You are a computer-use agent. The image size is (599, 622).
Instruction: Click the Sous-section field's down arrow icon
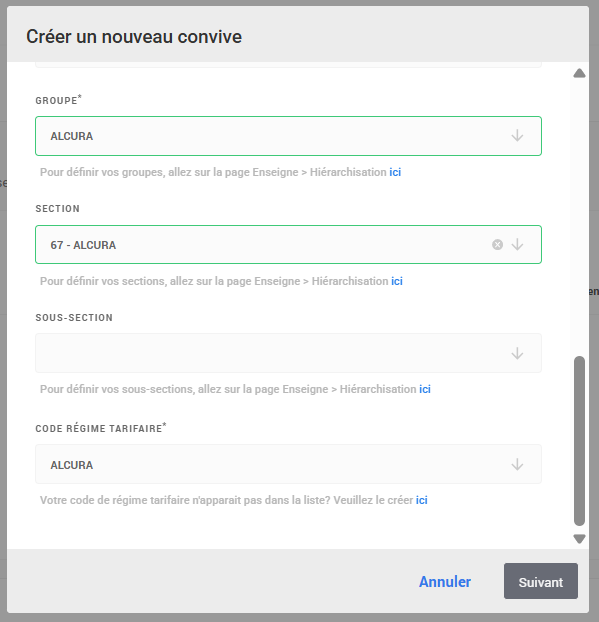pos(517,353)
